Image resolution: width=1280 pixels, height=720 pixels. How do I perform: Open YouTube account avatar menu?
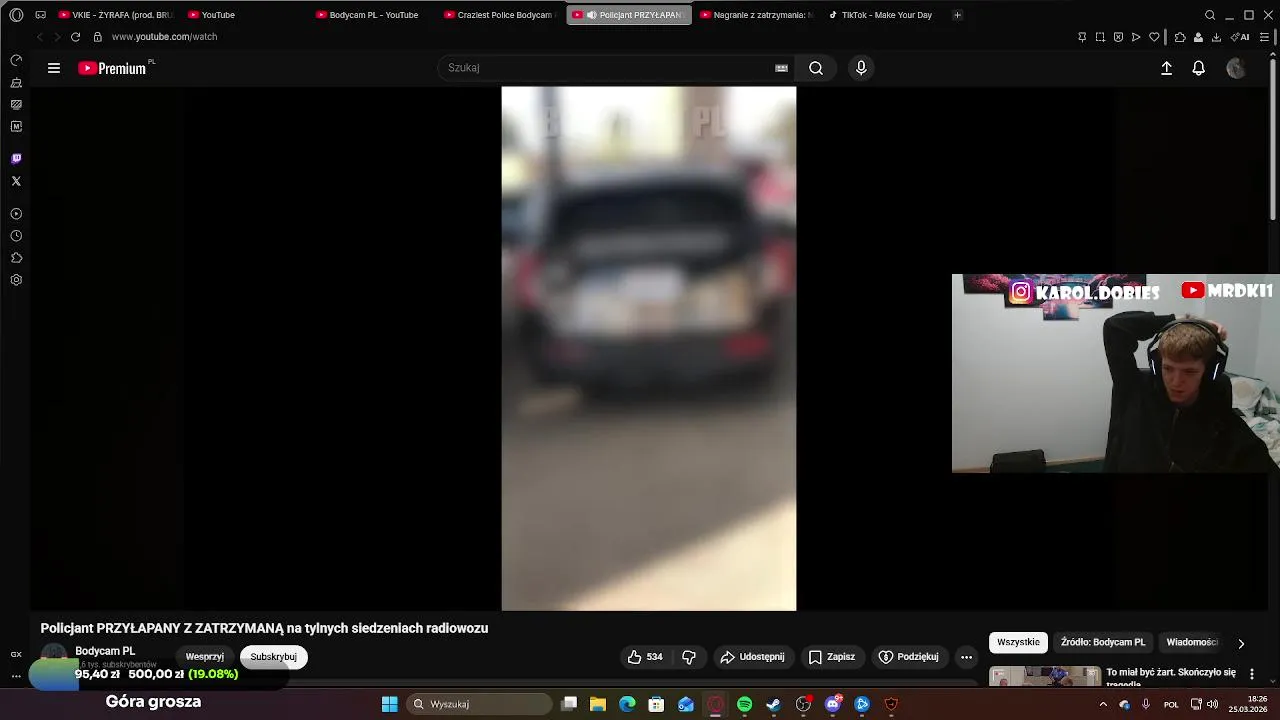(1236, 68)
